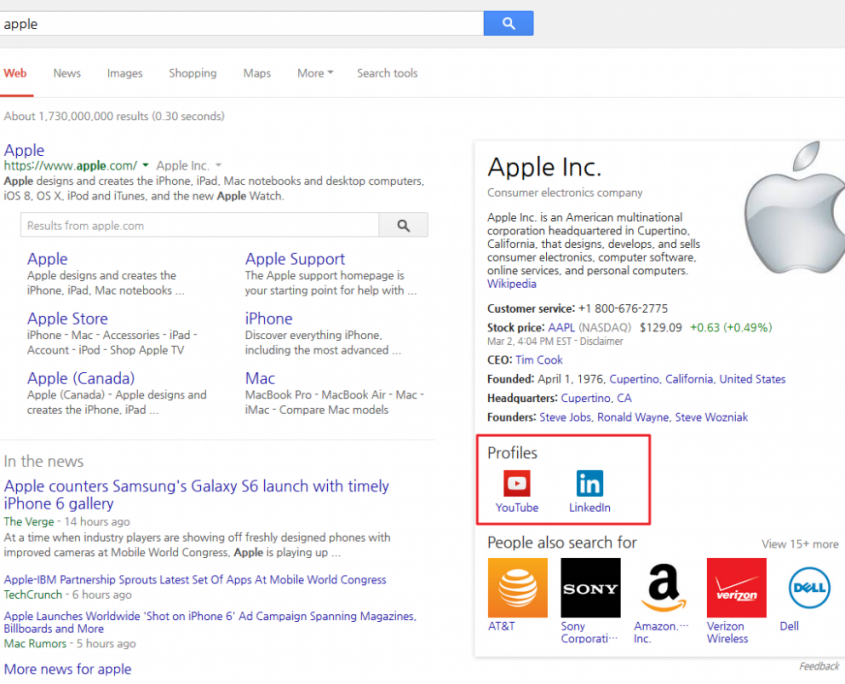Switch to the Maps tab
845x684 pixels.
257,73
